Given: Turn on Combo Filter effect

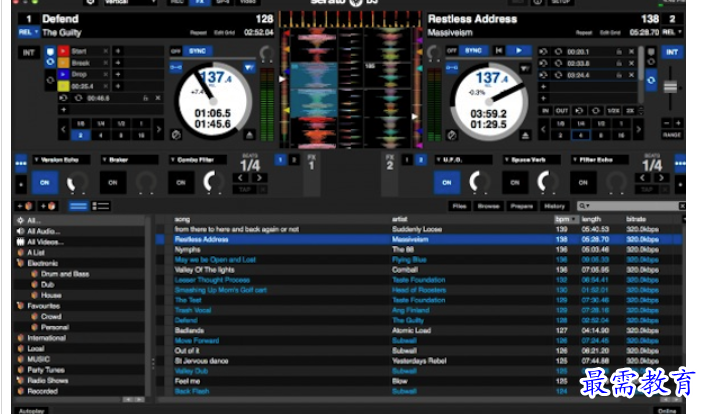Looking at the screenshot, I should (x=180, y=182).
